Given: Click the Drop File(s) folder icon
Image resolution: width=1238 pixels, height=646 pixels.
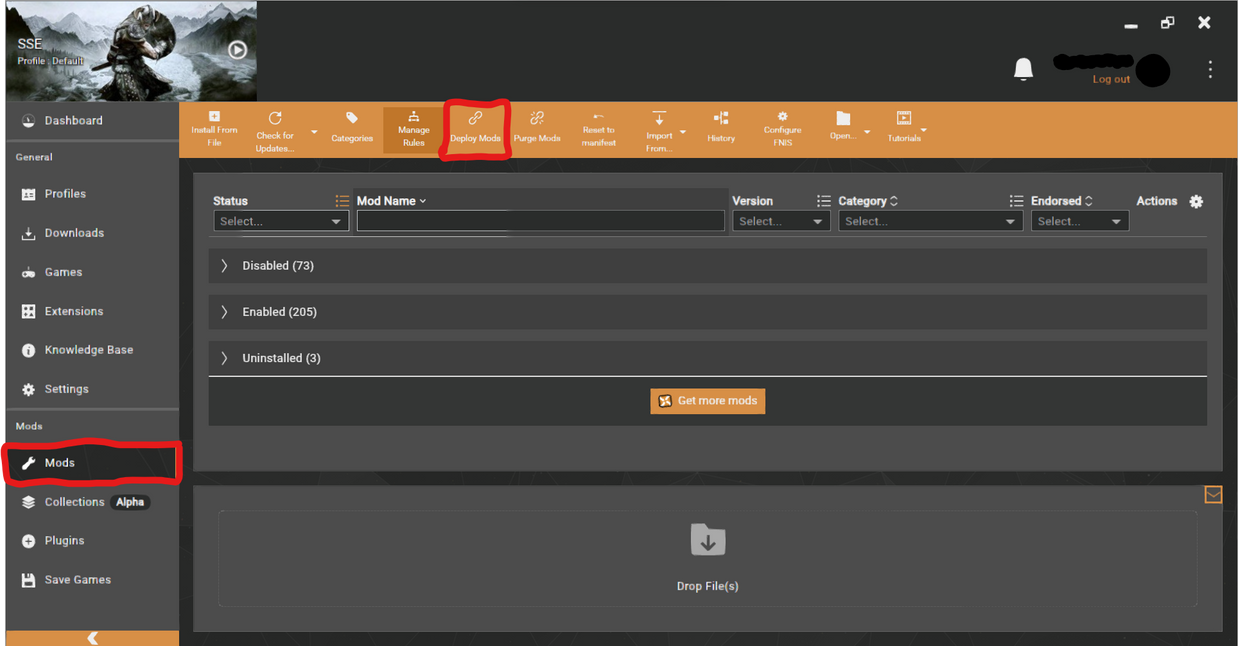Looking at the screenshot, I should [708, 540].
